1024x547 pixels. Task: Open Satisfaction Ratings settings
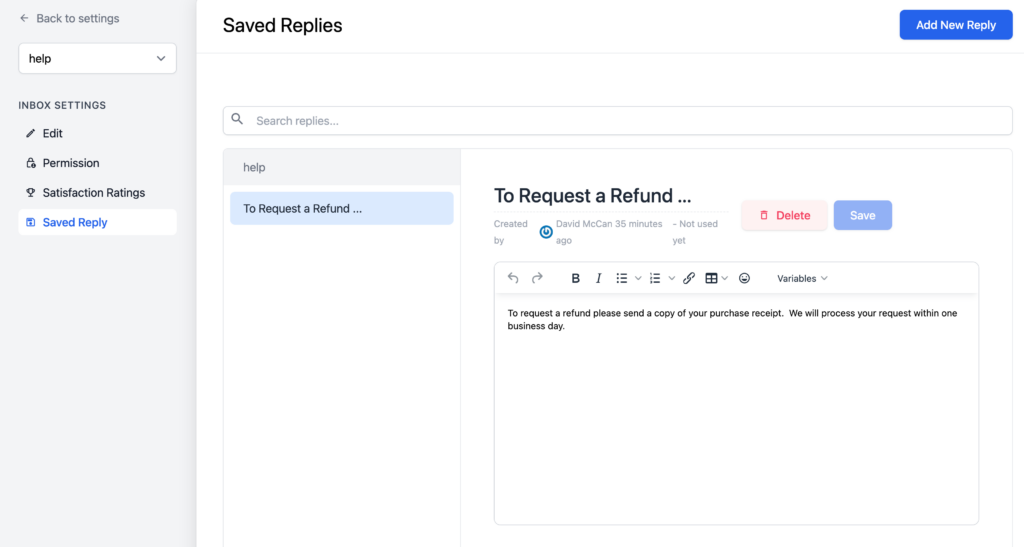(x=97, y=193)
